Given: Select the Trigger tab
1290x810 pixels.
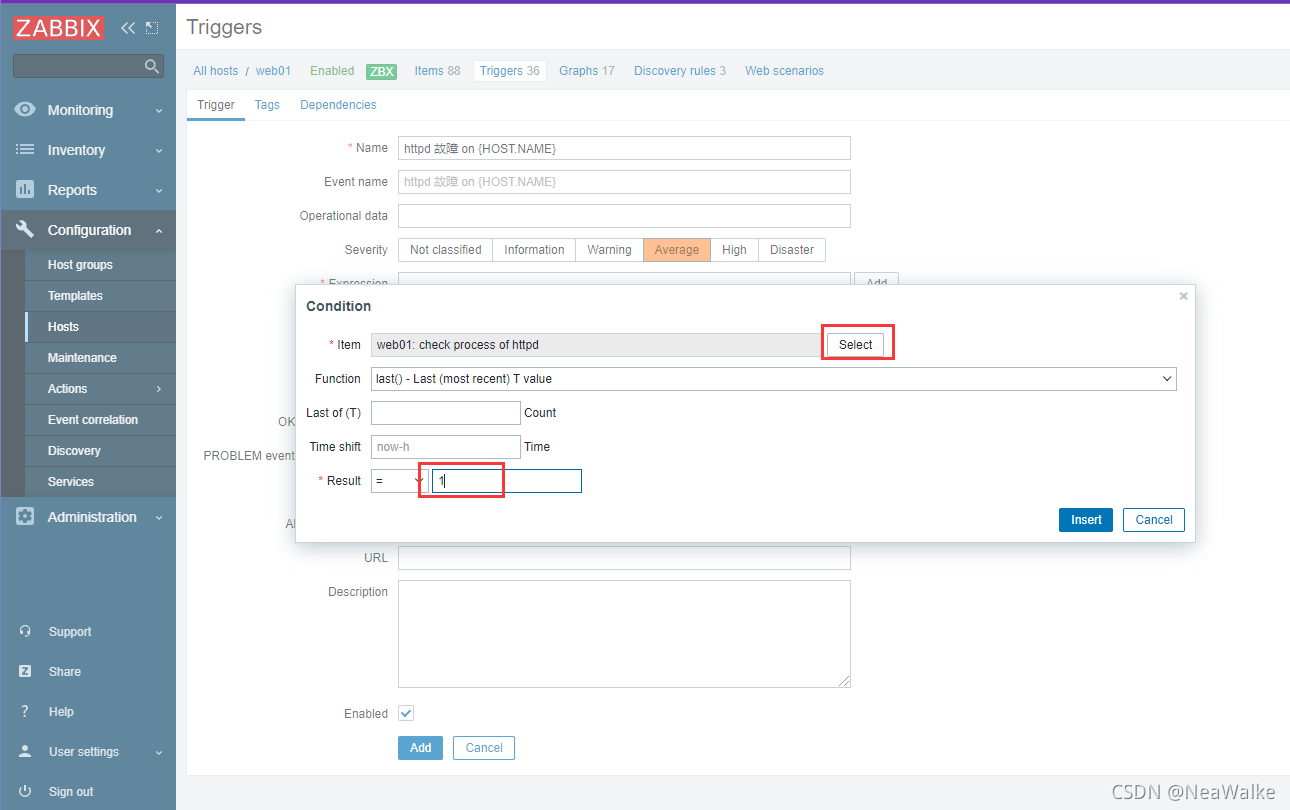Looking at the screenshot, I should pos(216,105).
